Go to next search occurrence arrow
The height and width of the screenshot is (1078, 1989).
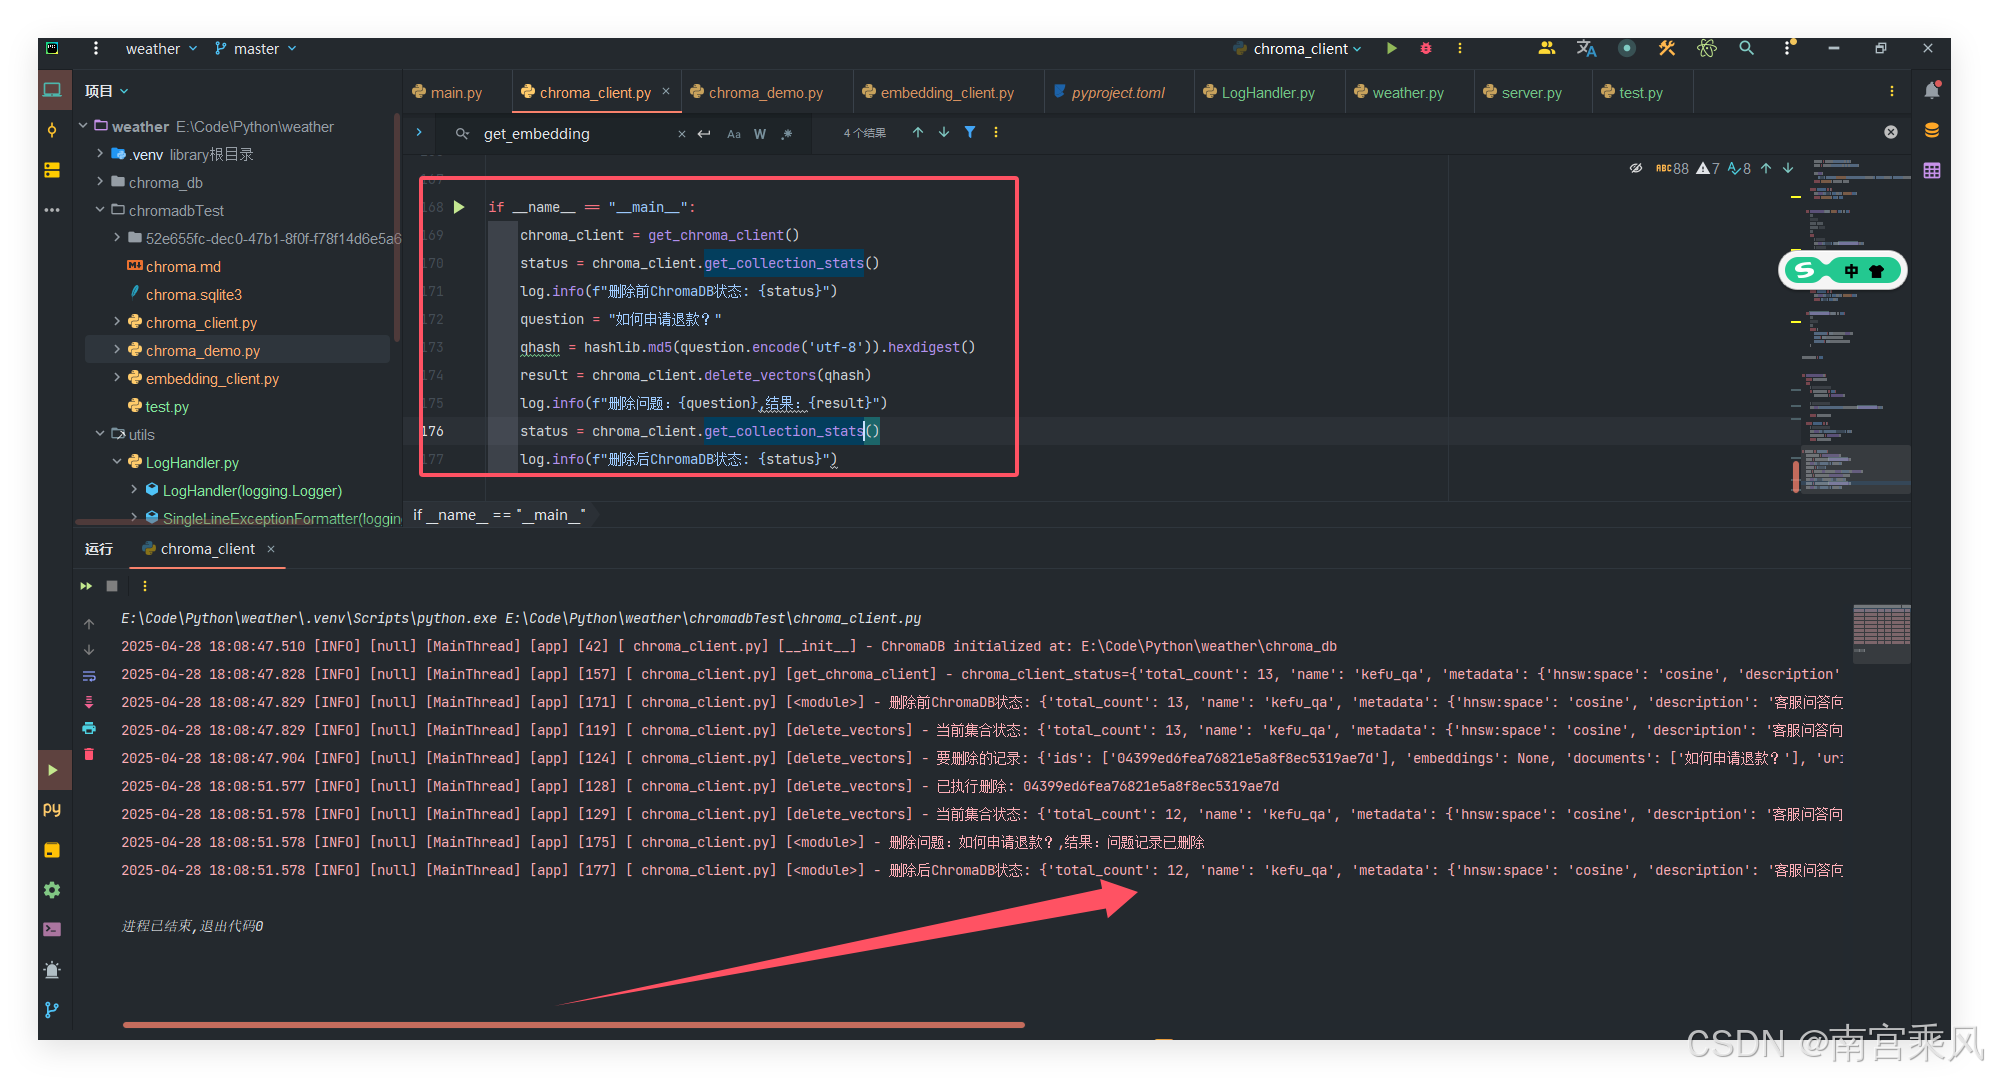coord(944,133)
